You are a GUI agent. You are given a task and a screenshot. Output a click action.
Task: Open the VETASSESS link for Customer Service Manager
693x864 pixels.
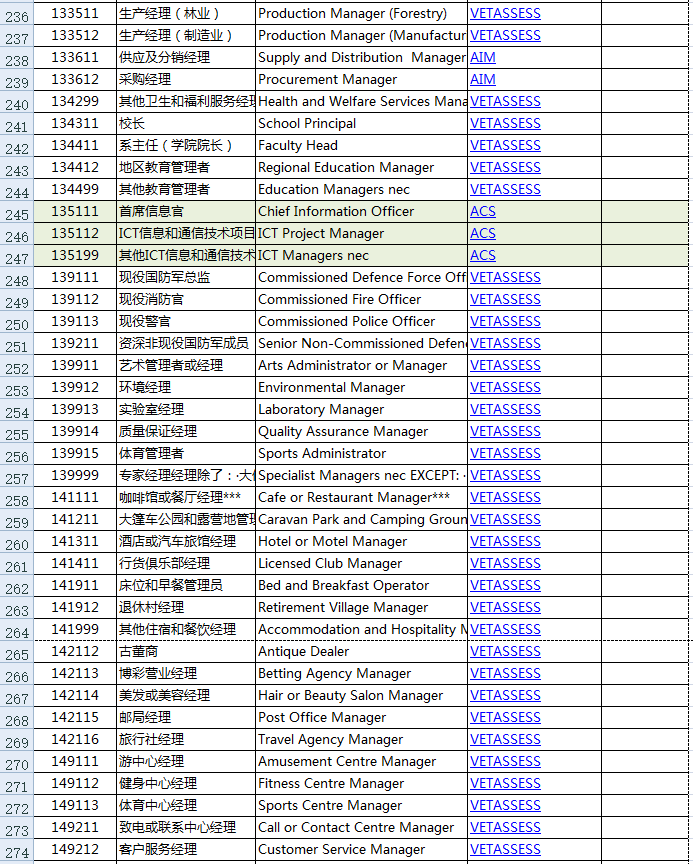[505, 849]
